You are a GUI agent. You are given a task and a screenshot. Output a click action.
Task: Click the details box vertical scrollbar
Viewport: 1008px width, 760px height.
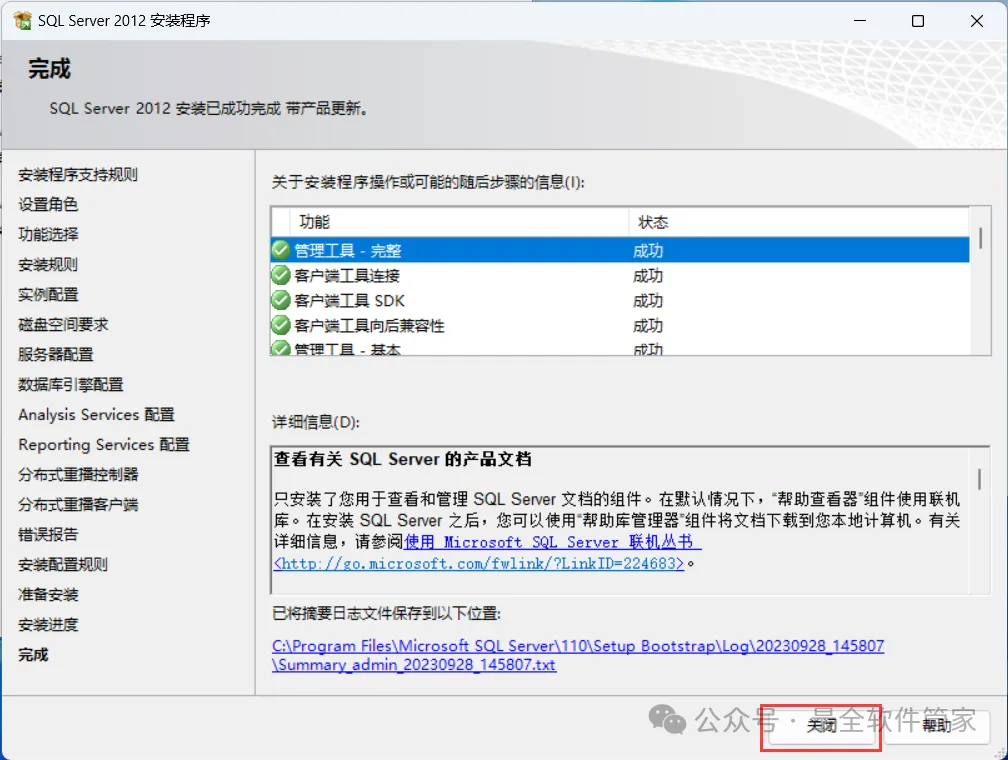(979, 520)
